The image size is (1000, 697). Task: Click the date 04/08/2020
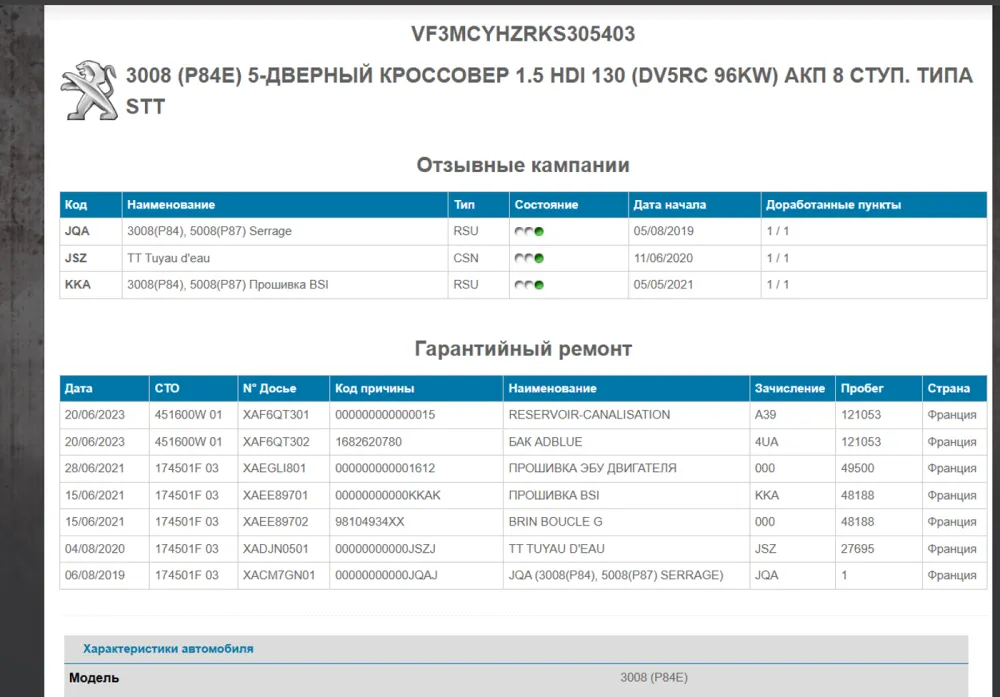[x=94, y=548]
